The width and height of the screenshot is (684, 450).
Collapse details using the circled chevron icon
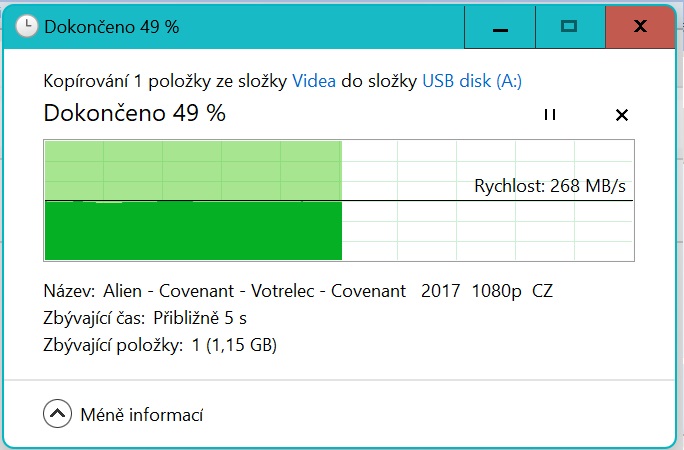tap(57, 413)
